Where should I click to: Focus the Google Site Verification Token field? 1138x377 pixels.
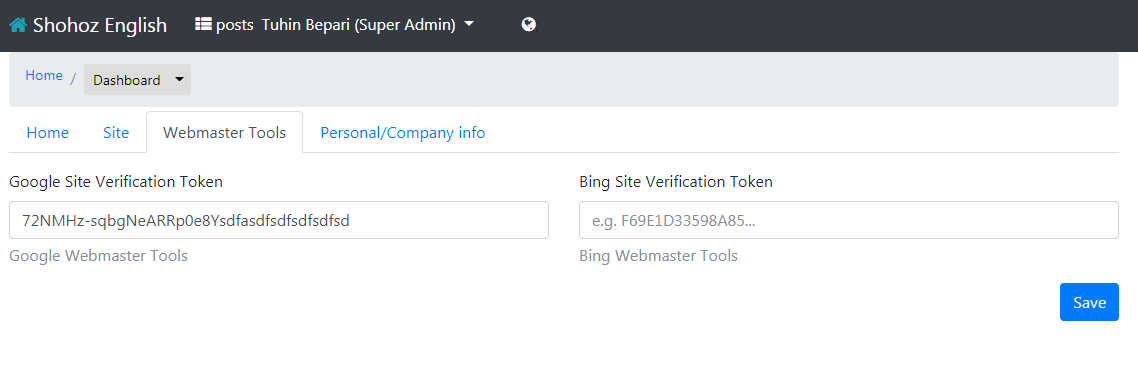[279, 220]
